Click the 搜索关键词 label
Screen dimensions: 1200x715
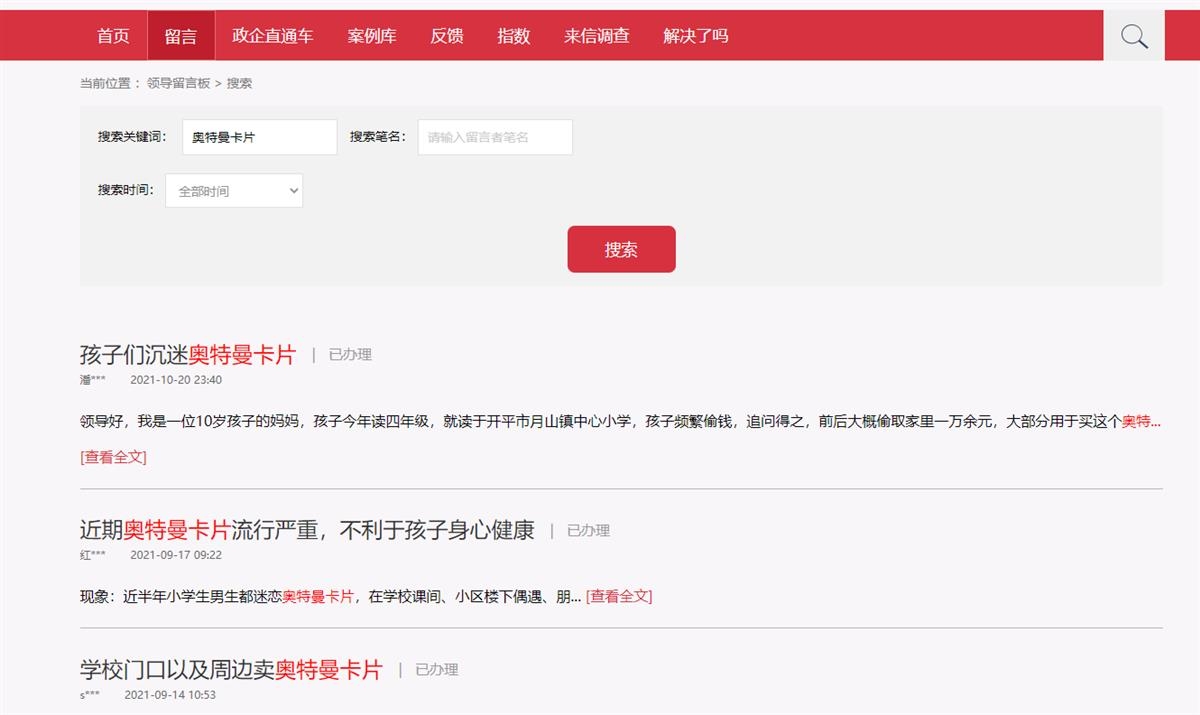click(132, 137)
